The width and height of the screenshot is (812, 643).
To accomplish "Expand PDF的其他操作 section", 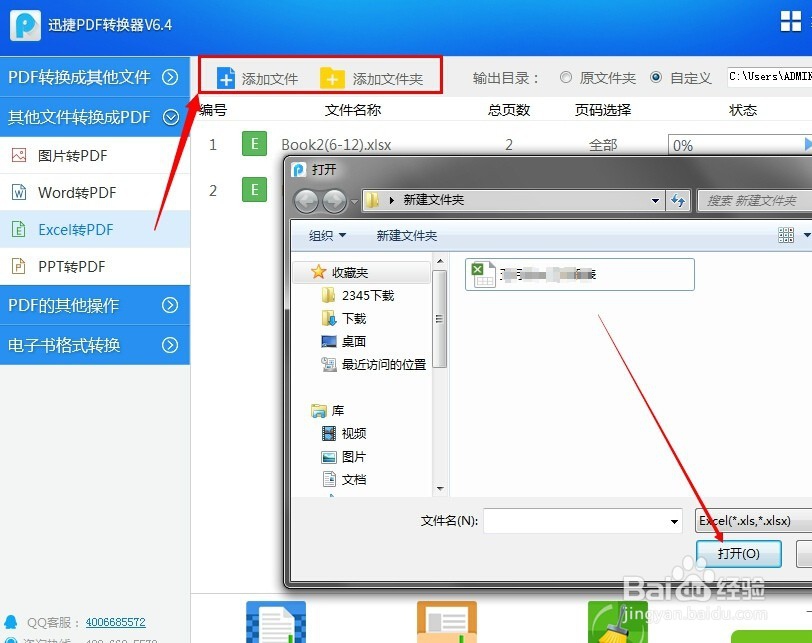I will 95,305.
